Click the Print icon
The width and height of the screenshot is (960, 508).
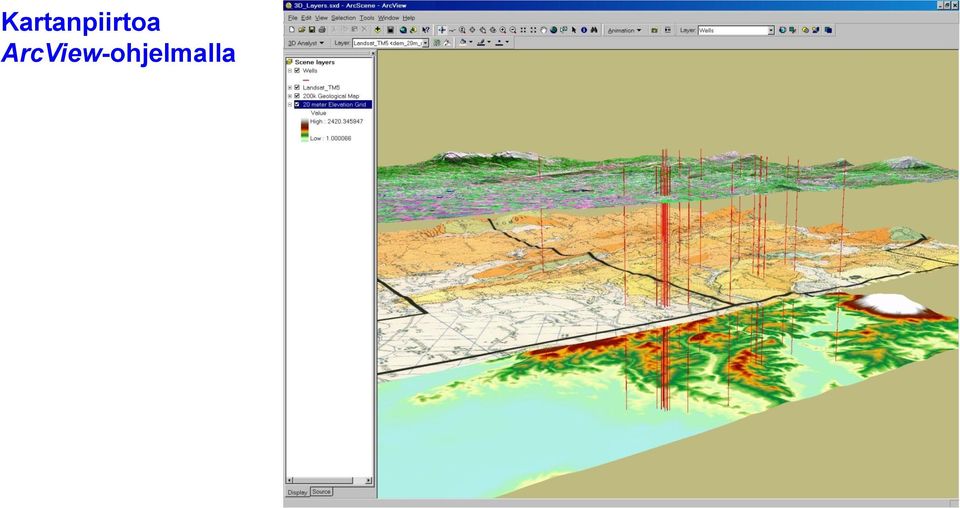tap(322, 29)
